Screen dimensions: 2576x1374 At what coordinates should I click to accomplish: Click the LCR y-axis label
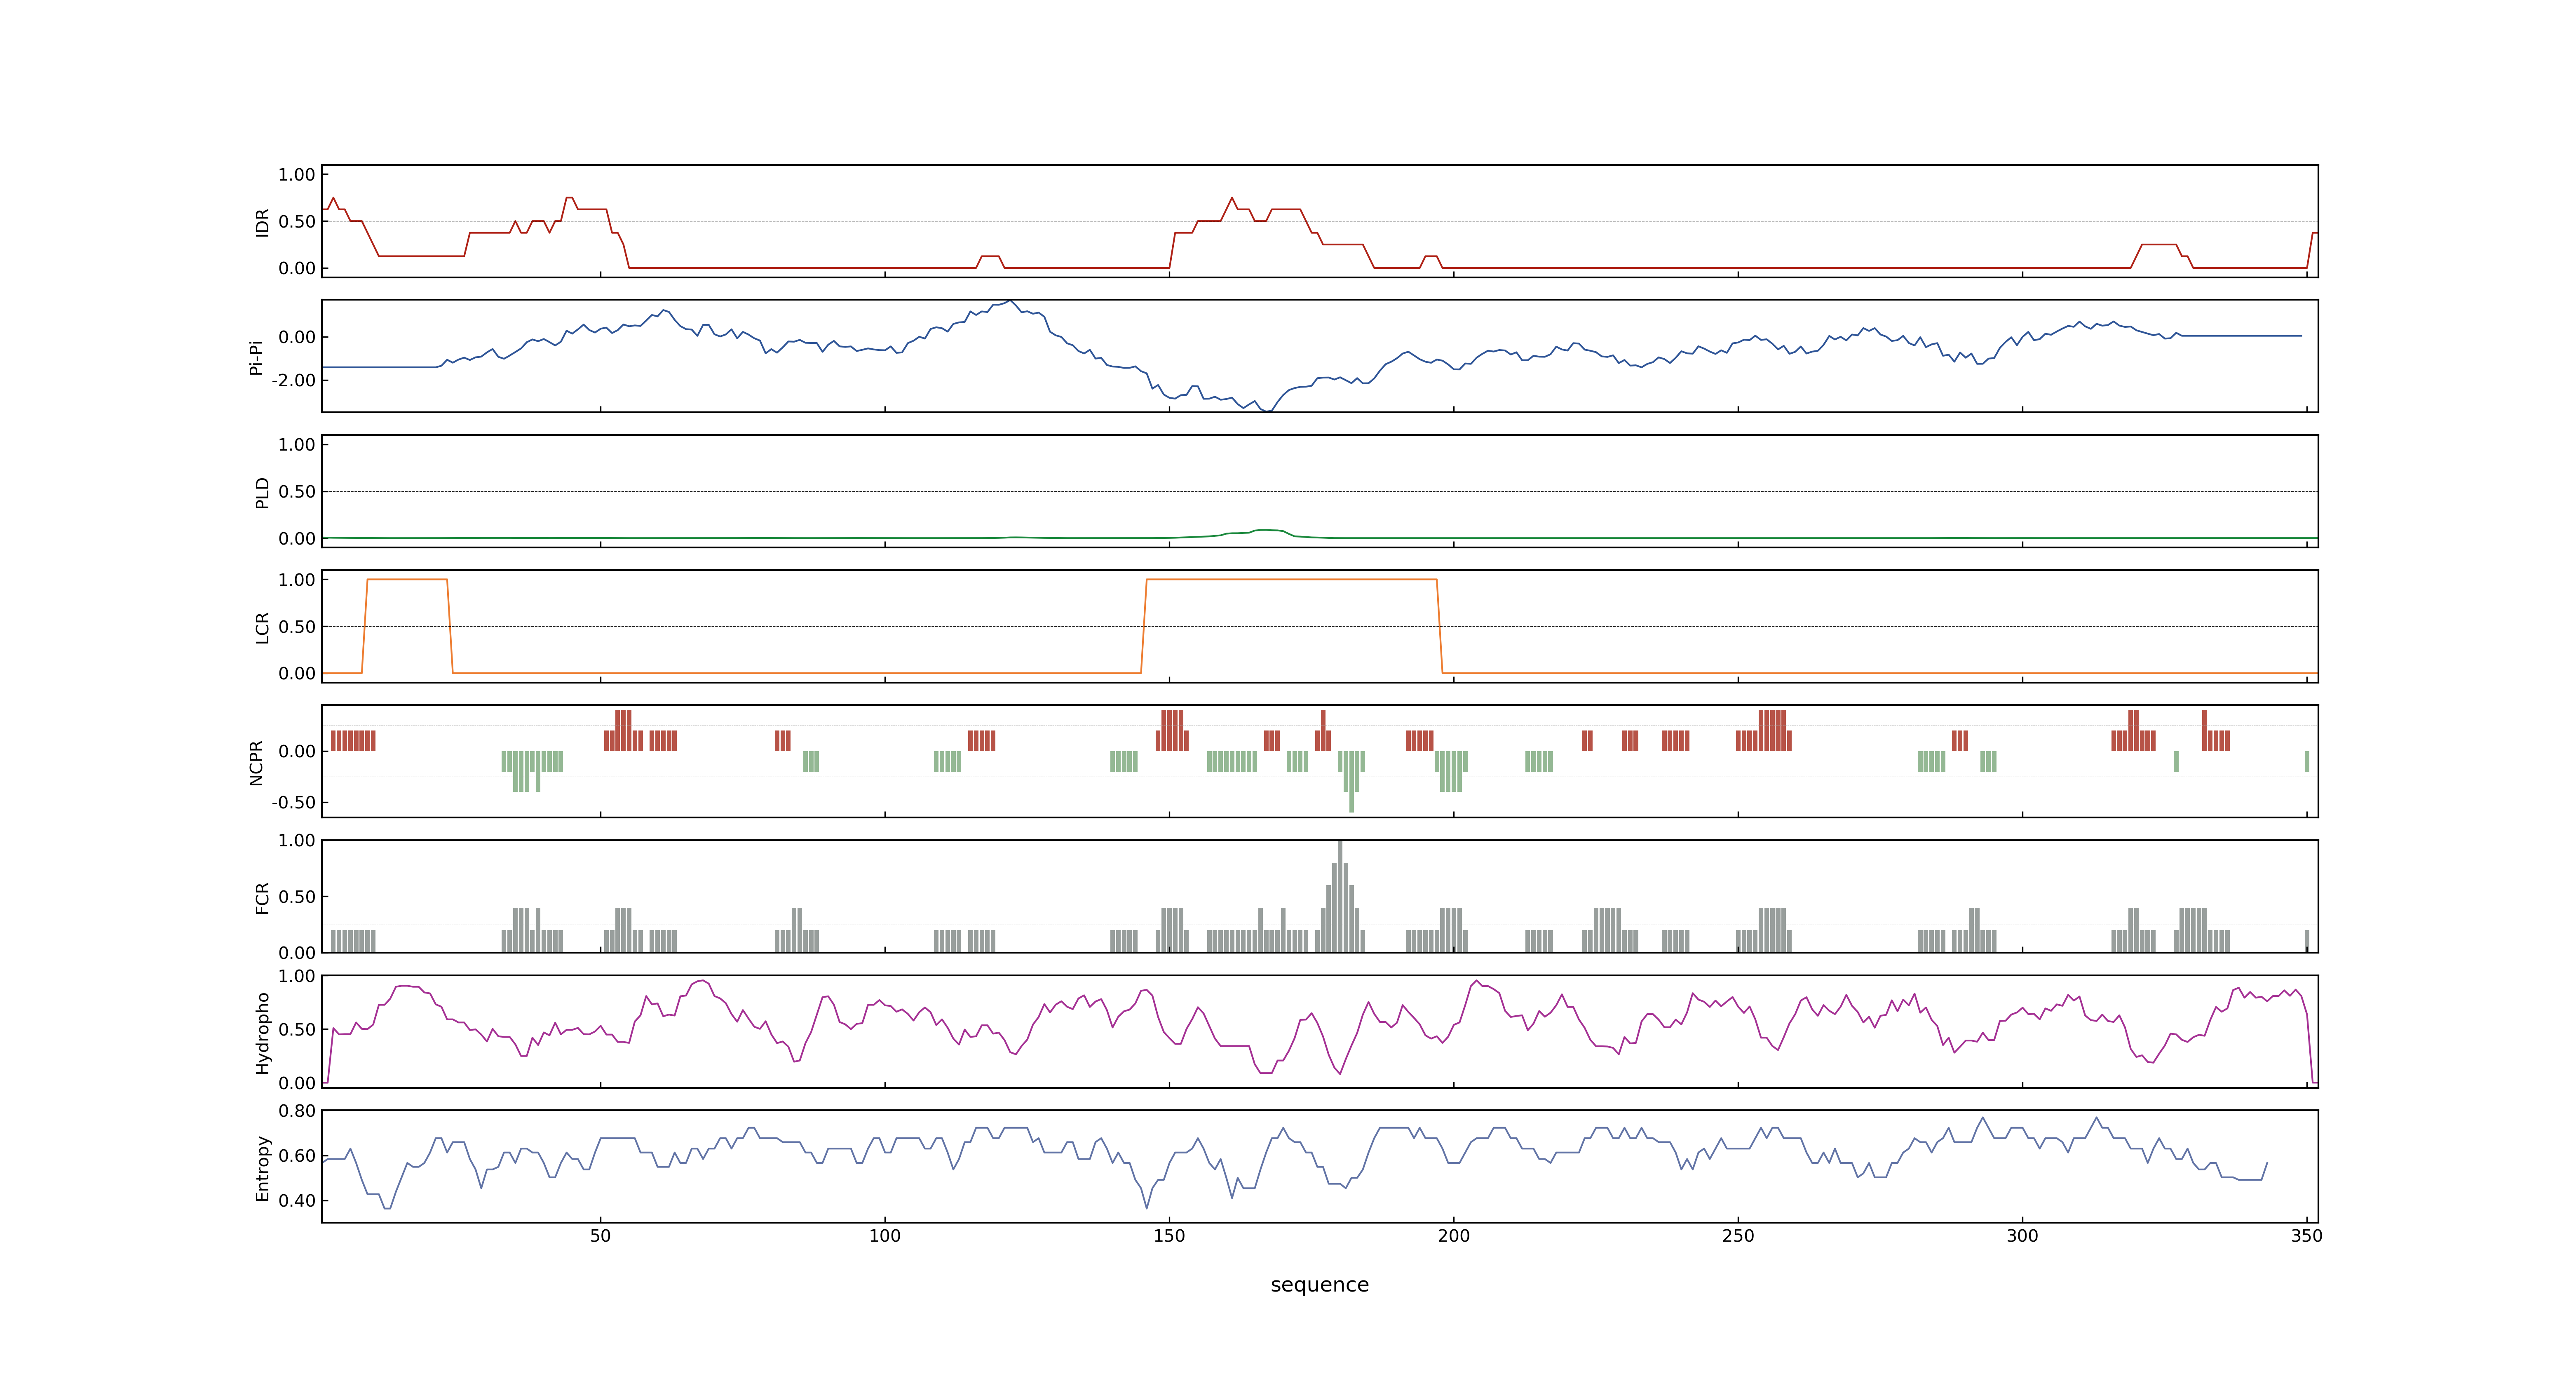(263, 628)
